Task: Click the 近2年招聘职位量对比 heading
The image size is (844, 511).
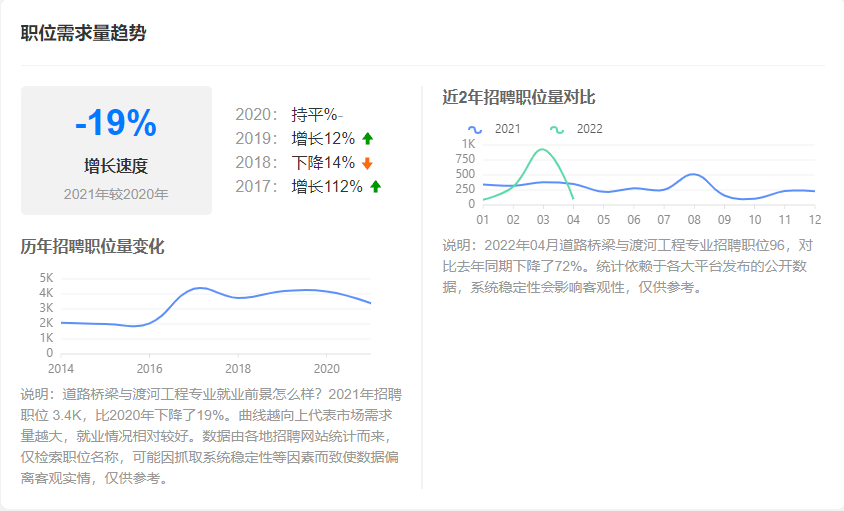Action: [519, 97]
